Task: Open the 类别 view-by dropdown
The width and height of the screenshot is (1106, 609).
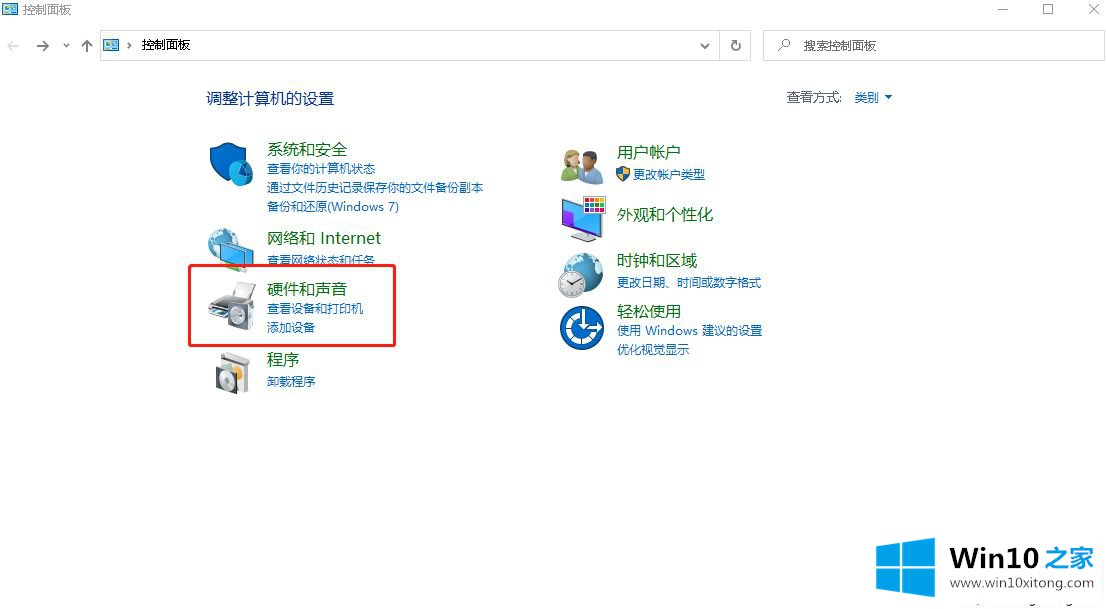Action: click(x=873, y=97)
